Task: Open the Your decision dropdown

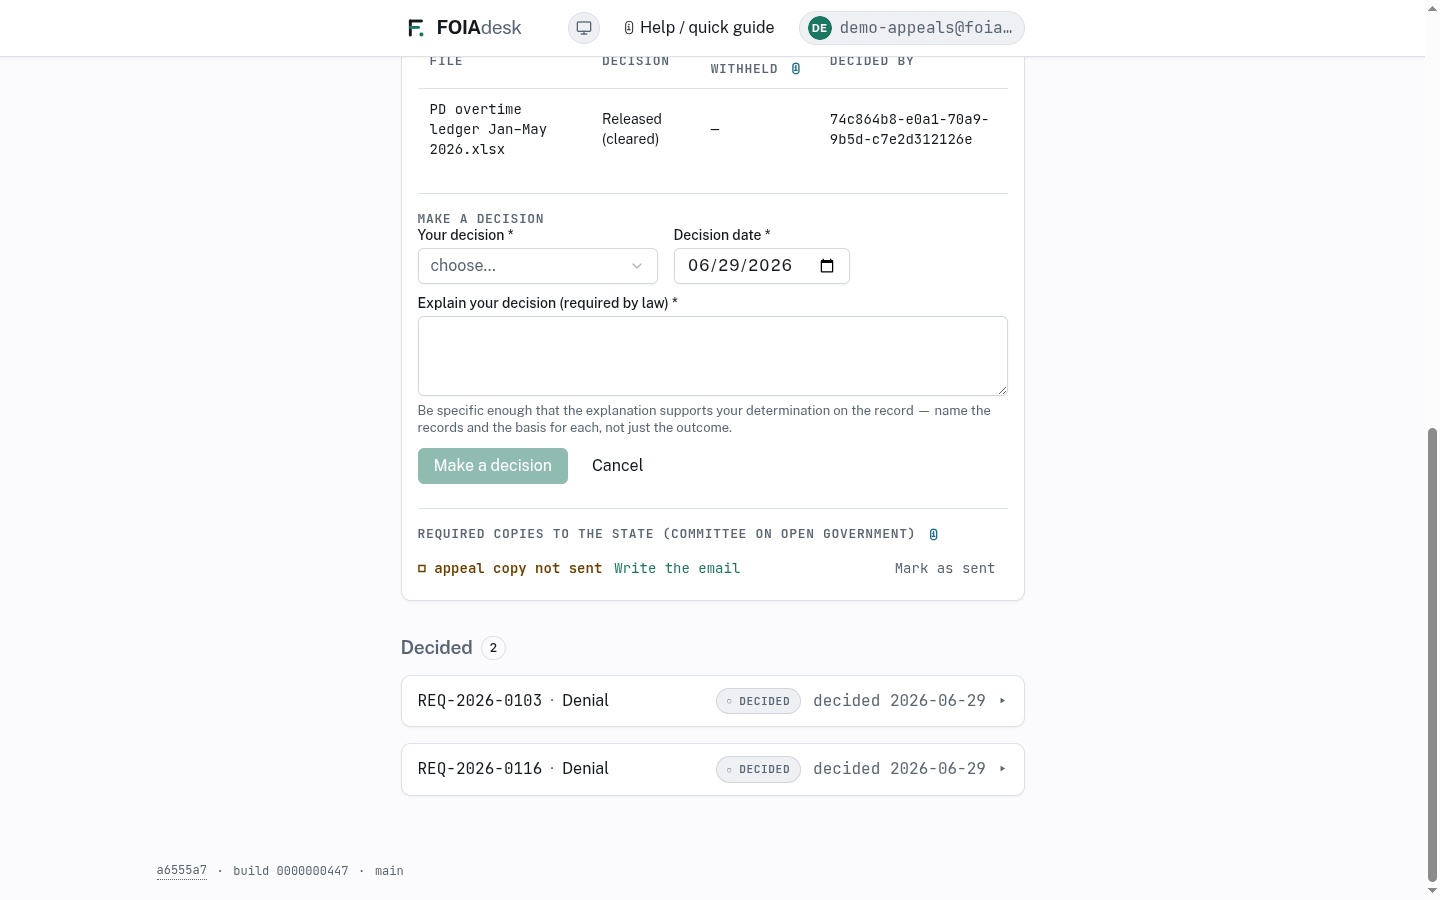Action: (538, 266)
